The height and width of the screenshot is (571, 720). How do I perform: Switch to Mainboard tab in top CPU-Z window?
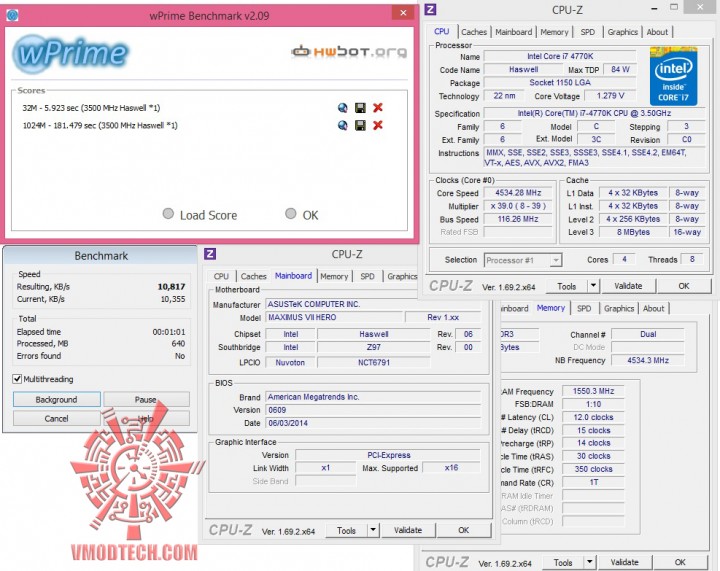click(513, 32)
